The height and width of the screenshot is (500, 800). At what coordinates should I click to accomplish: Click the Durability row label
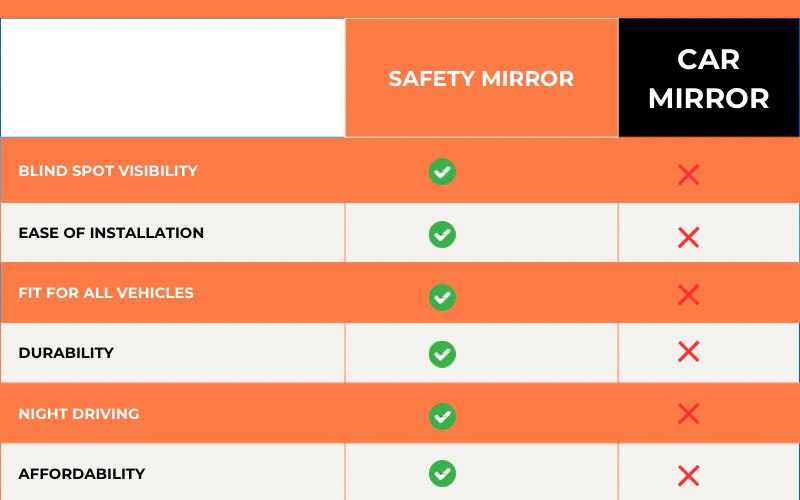click(x=66, y=353)
